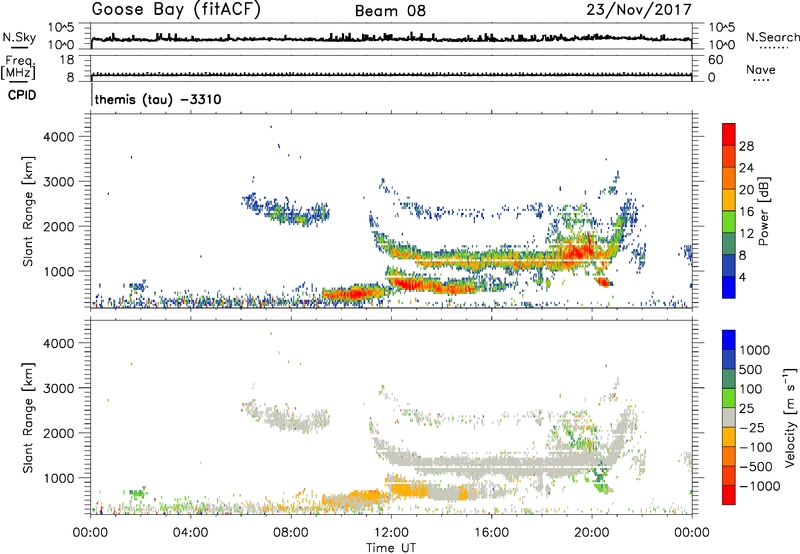Image resolution: width=800 pixels, height=554 pixels.
Task: Click the 'N.Search' legend label
Action: (772, 37)
